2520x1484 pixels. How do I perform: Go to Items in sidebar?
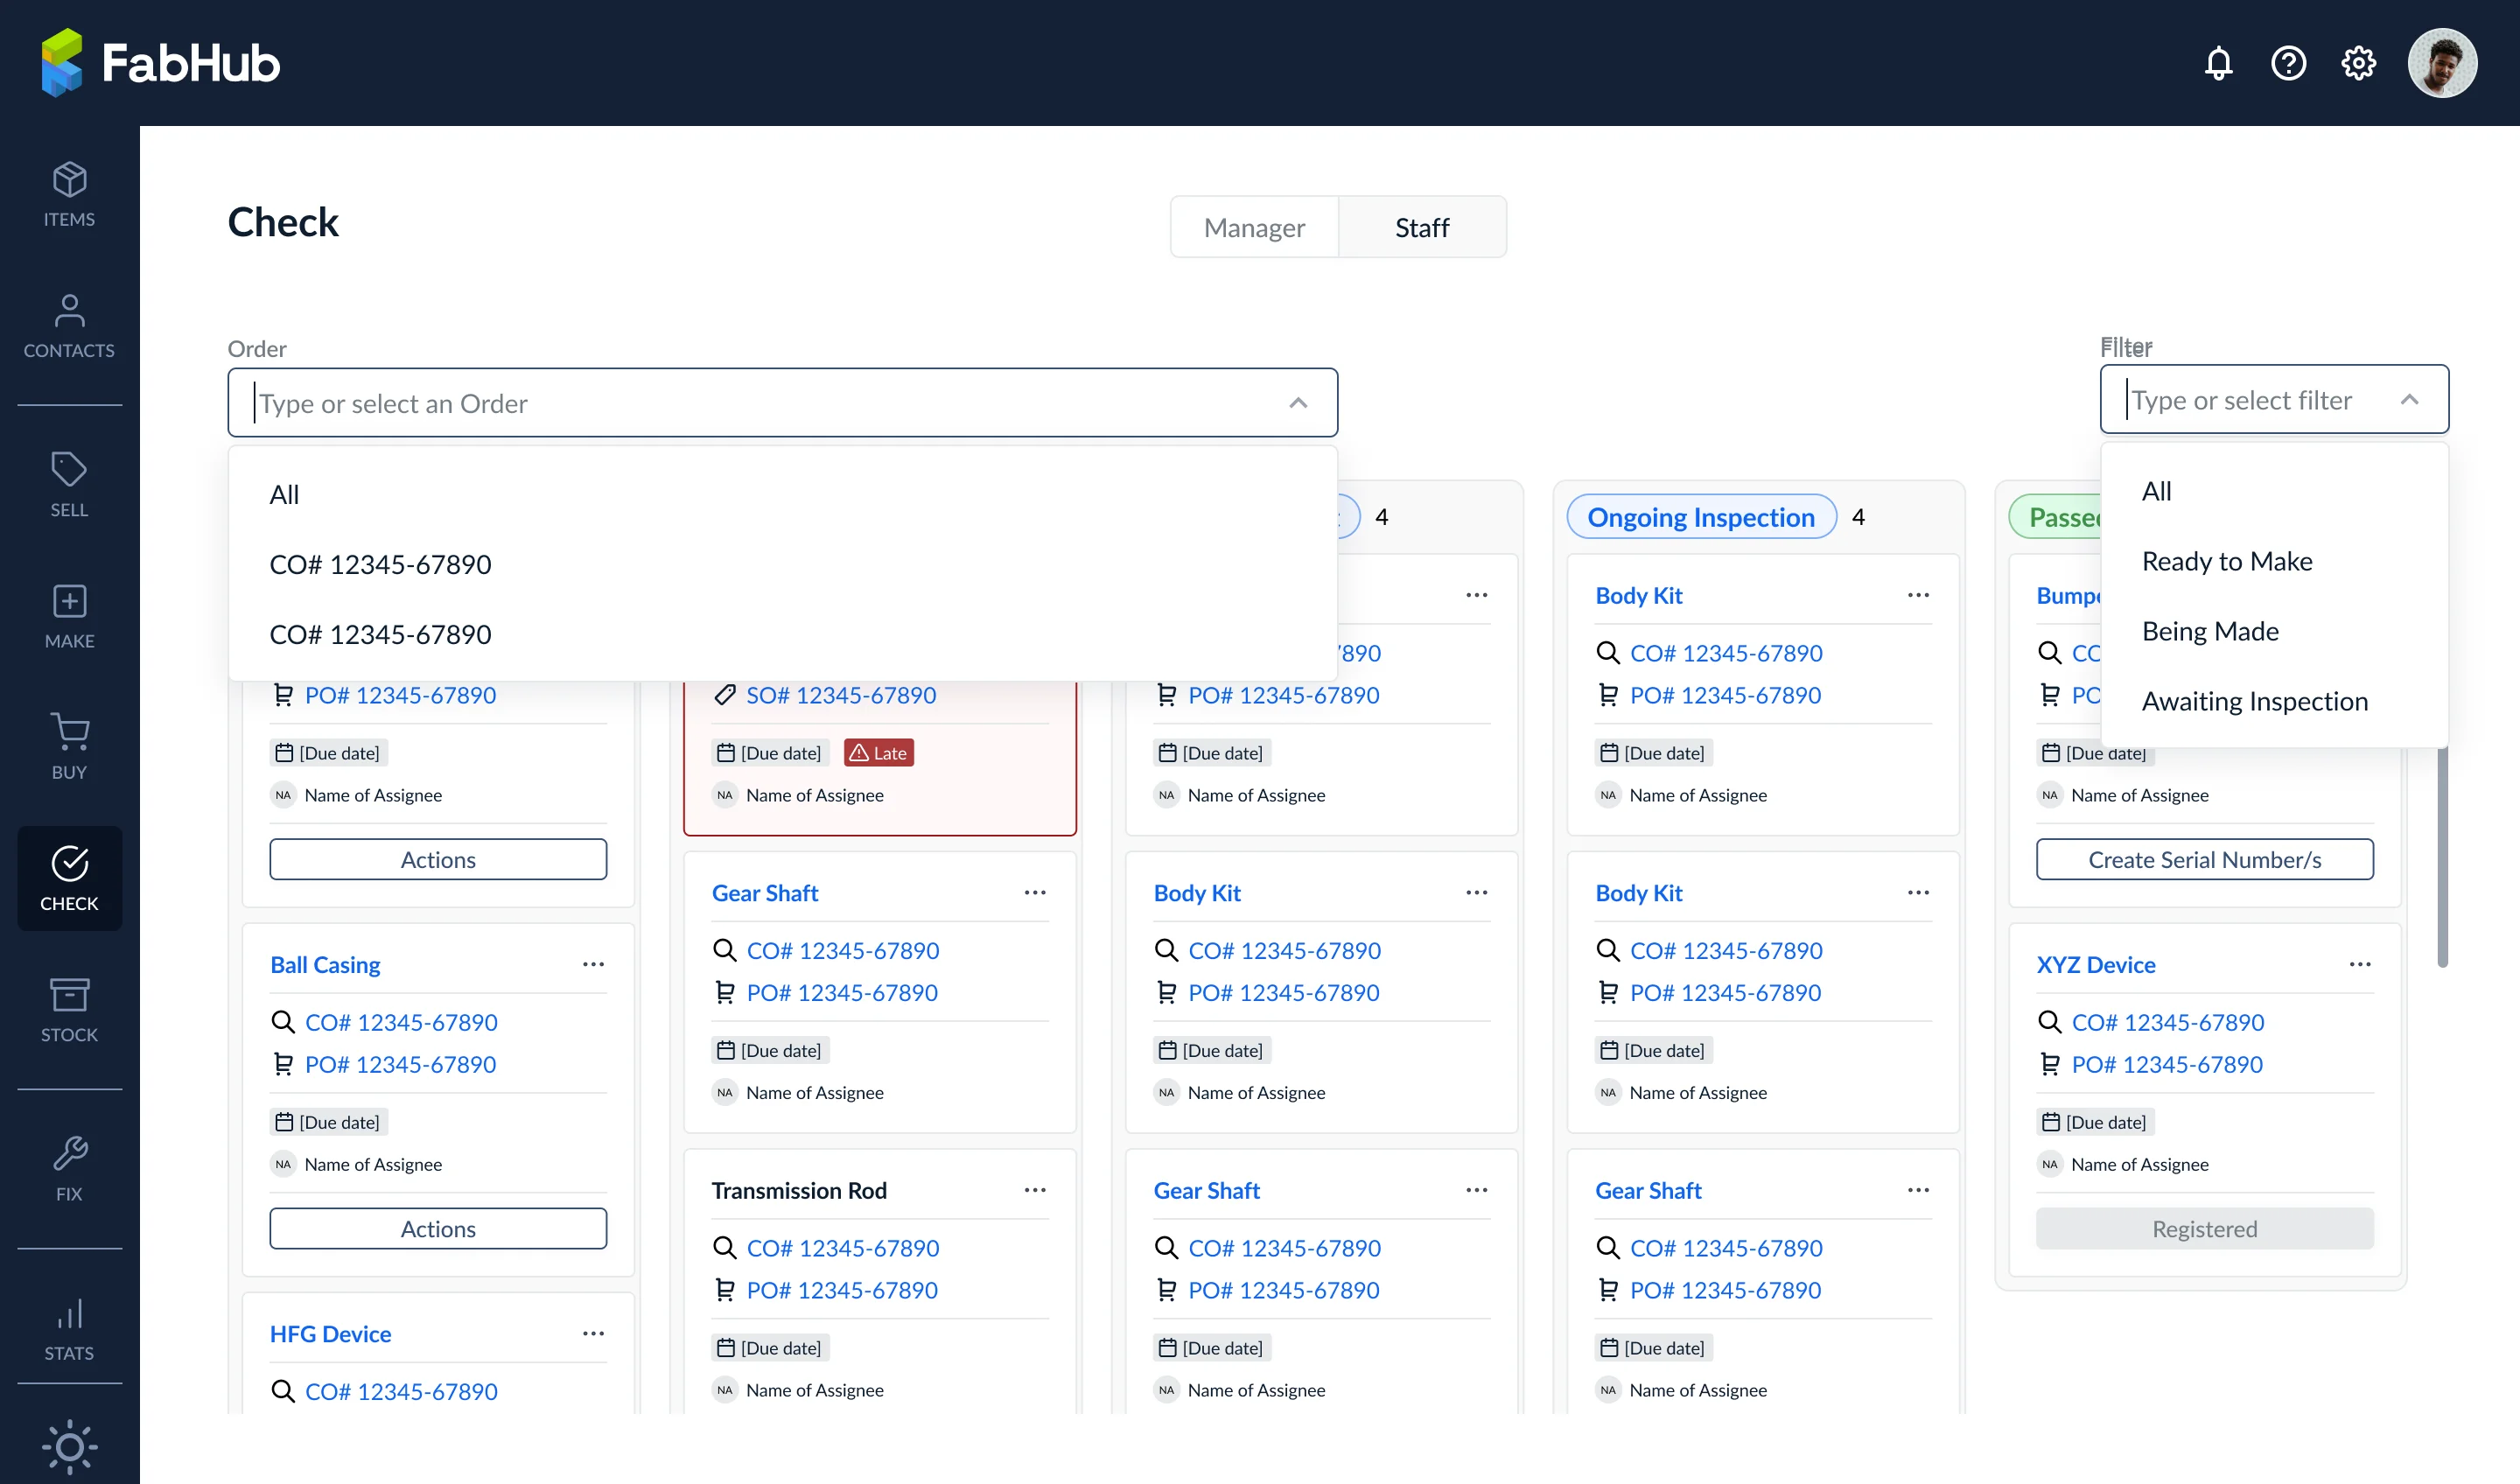click(69, 194)
